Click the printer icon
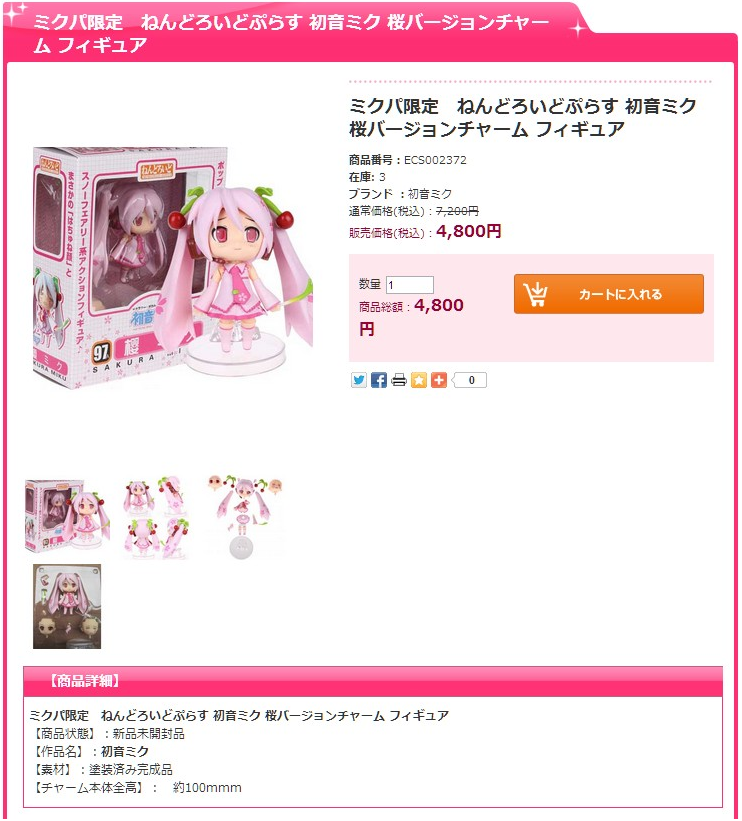 [398, 380]
